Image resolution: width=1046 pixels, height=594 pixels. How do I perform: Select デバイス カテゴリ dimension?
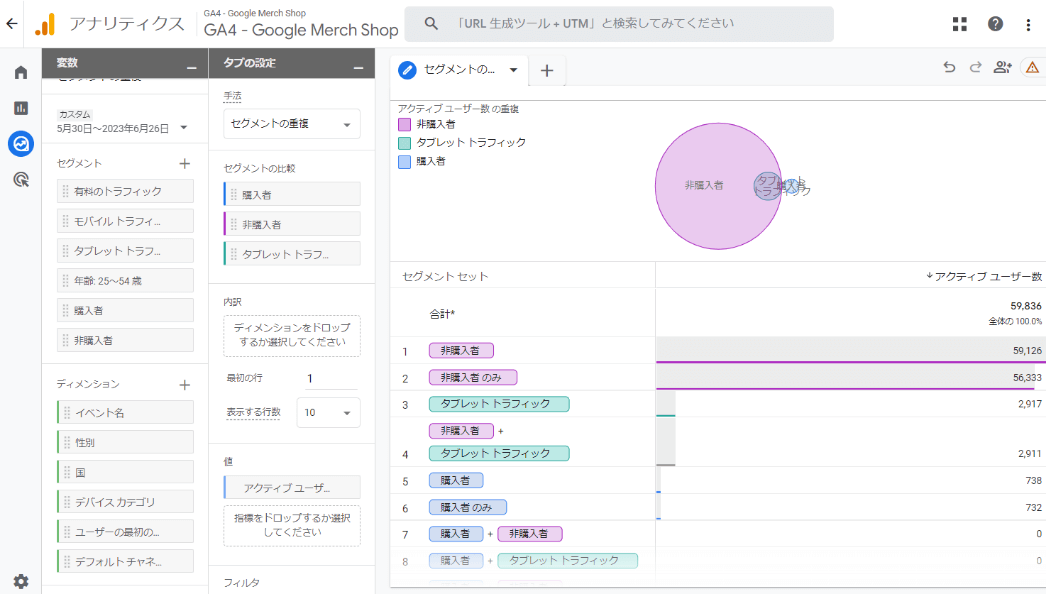coord(125,502)
